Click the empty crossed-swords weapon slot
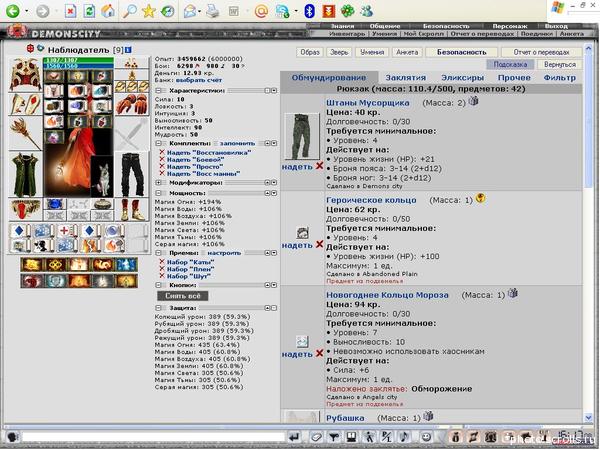 click(132, 134)
